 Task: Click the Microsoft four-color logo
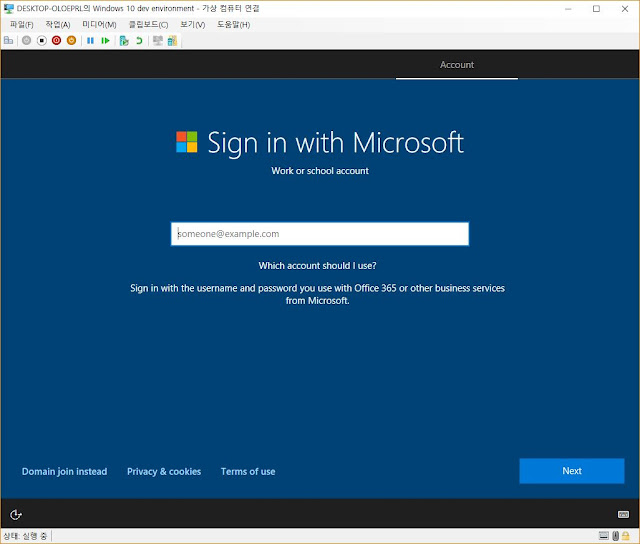[x=187, y=142]
